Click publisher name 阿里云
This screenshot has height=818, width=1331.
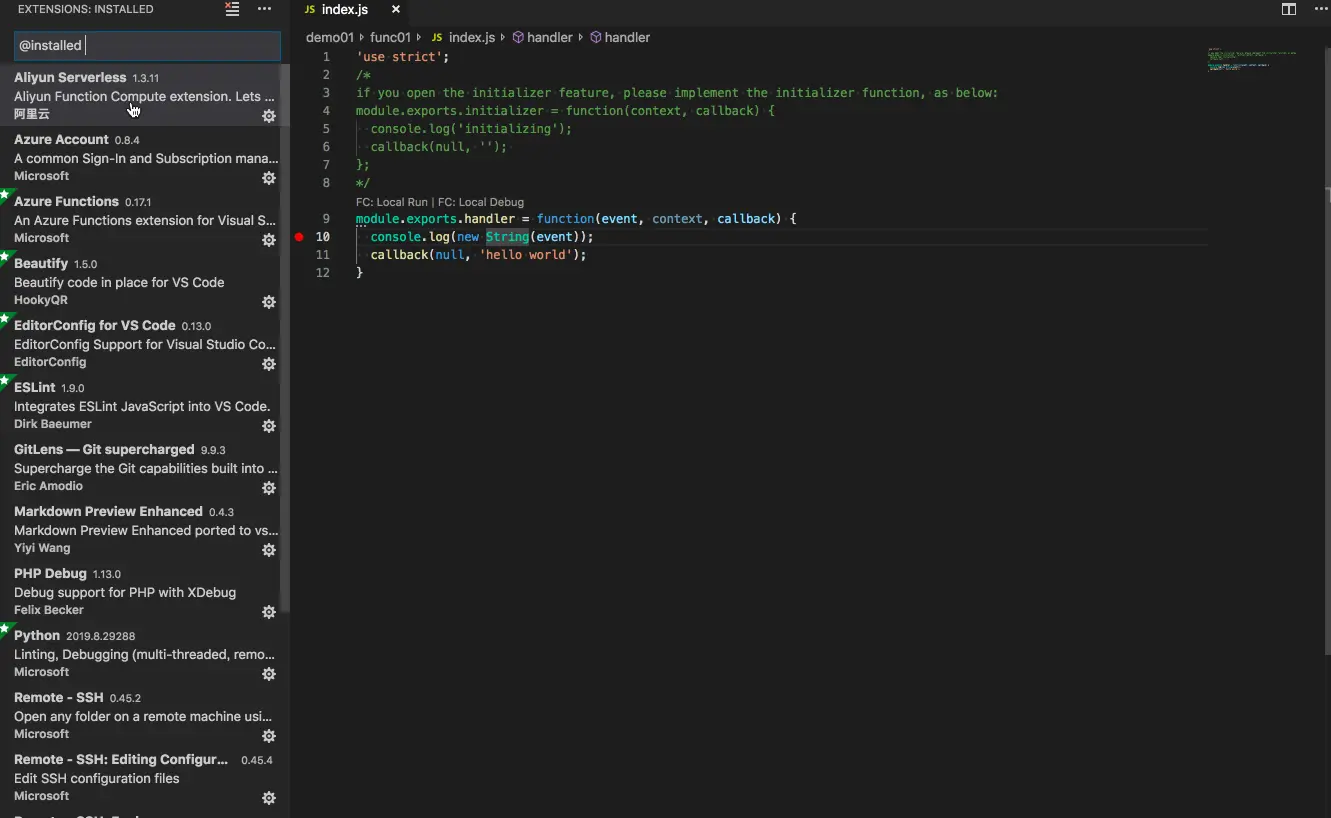click(32, 114)
